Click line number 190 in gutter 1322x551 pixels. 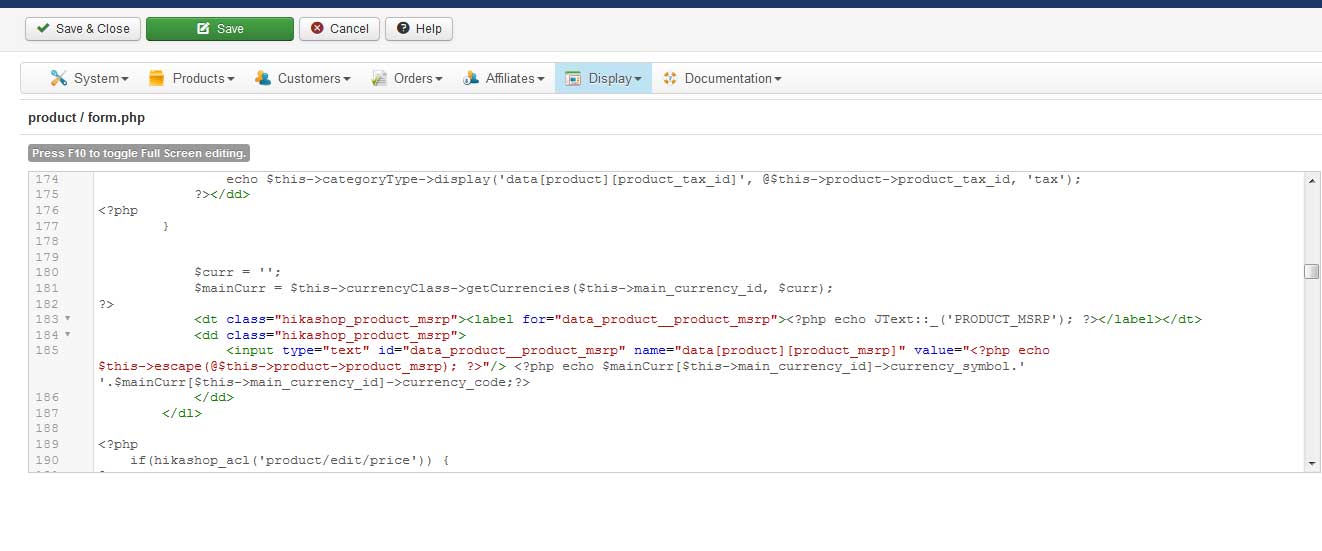(x=47, y=460)
